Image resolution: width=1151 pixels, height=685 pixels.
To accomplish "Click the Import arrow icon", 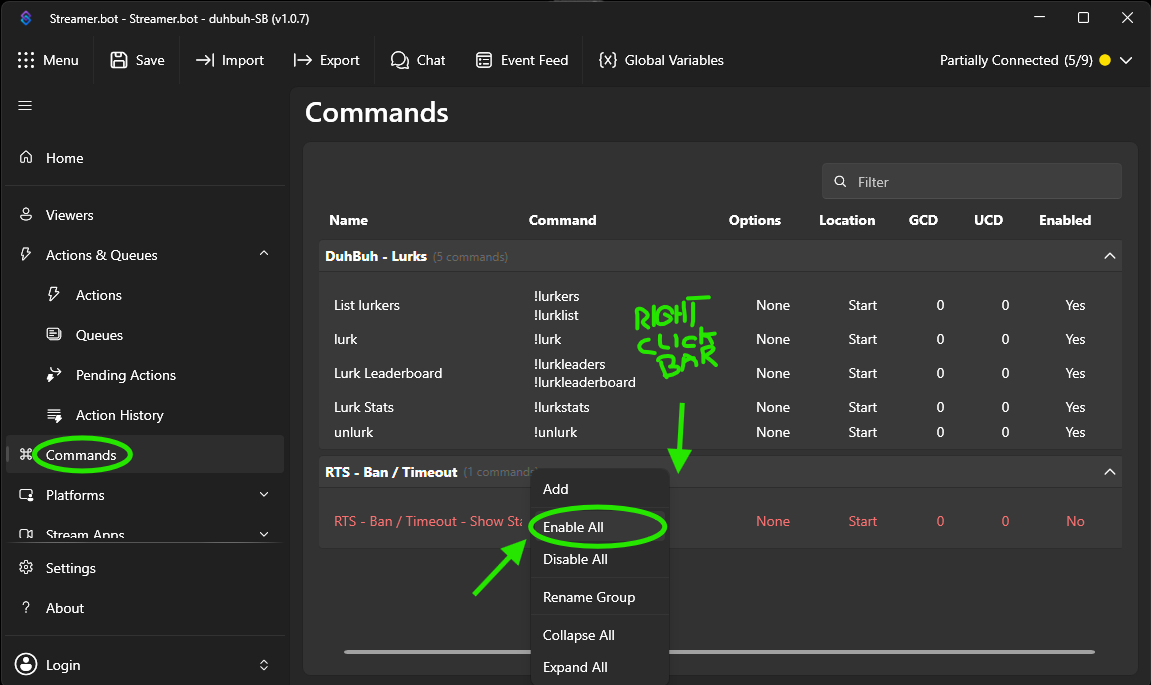I will click(205, 60).
